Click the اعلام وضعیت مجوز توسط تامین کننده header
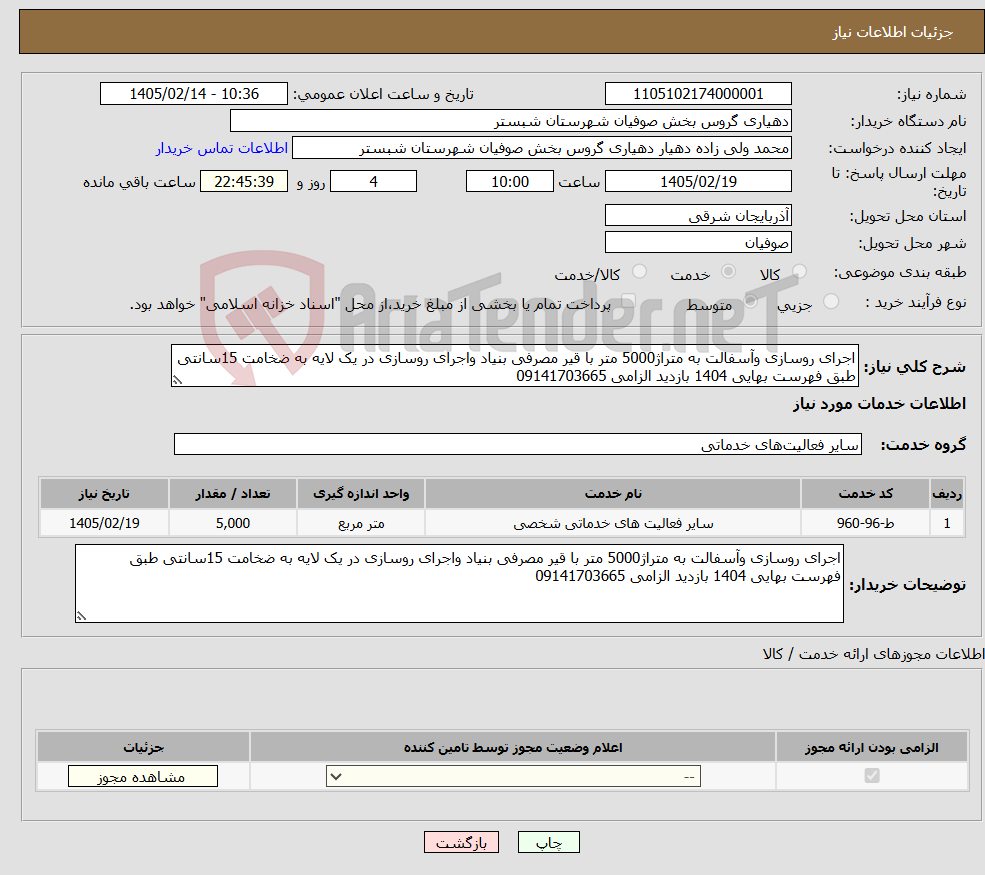The width and height of the screenshot is (985, 875). [513, 747]
